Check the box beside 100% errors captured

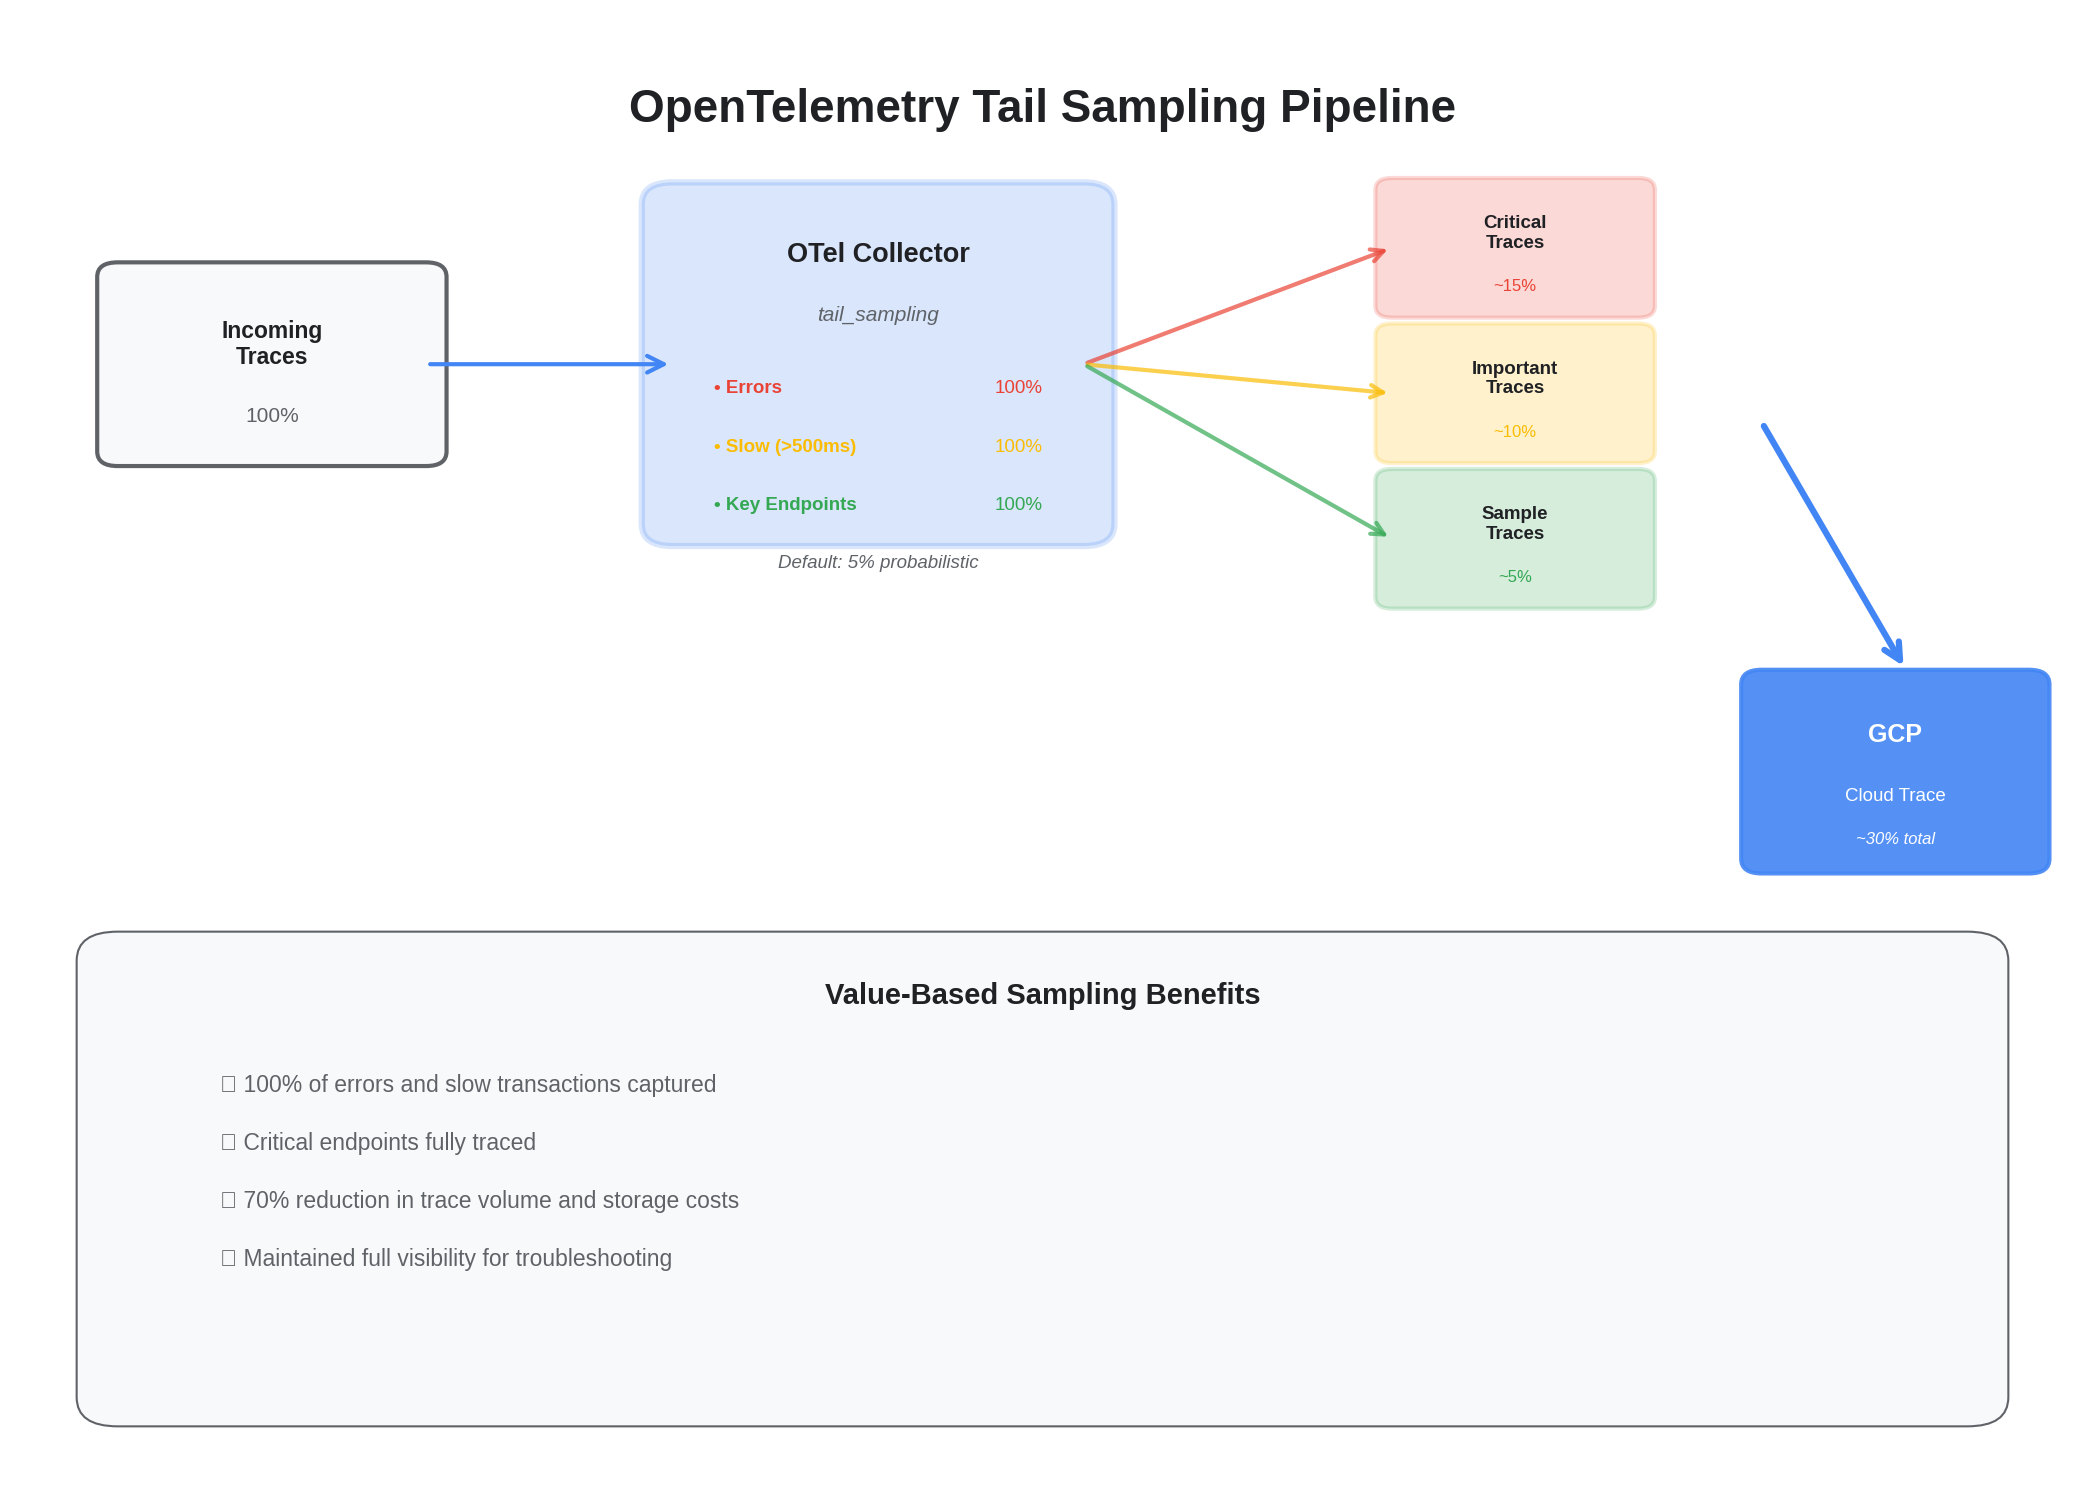228,1084
